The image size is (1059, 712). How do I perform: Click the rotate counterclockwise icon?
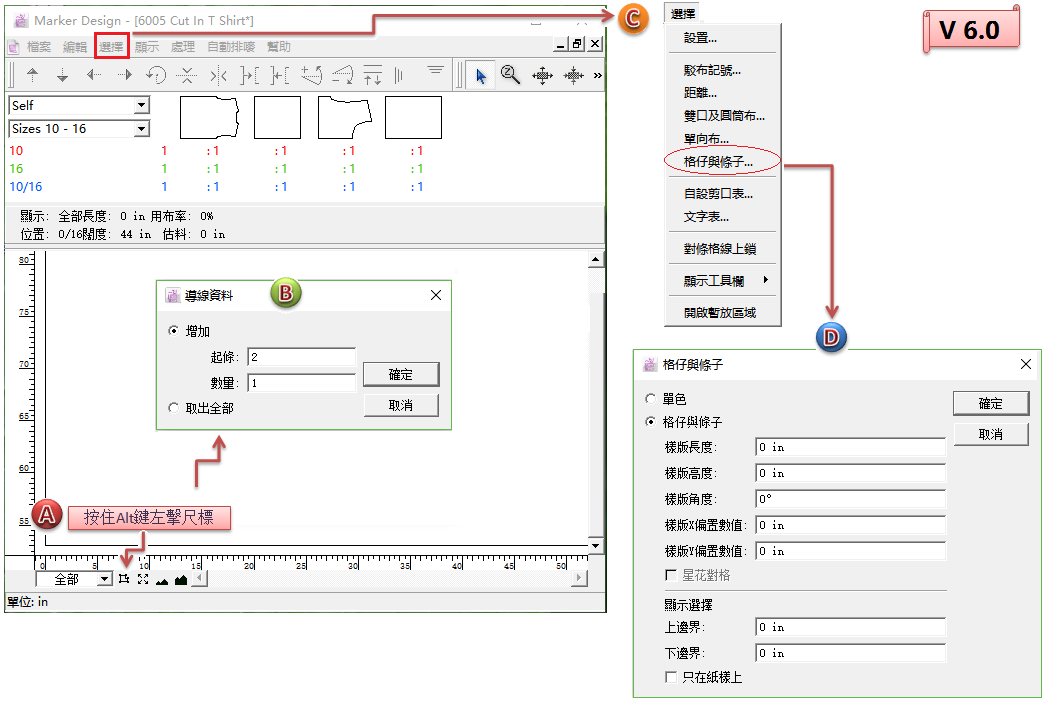156,75
